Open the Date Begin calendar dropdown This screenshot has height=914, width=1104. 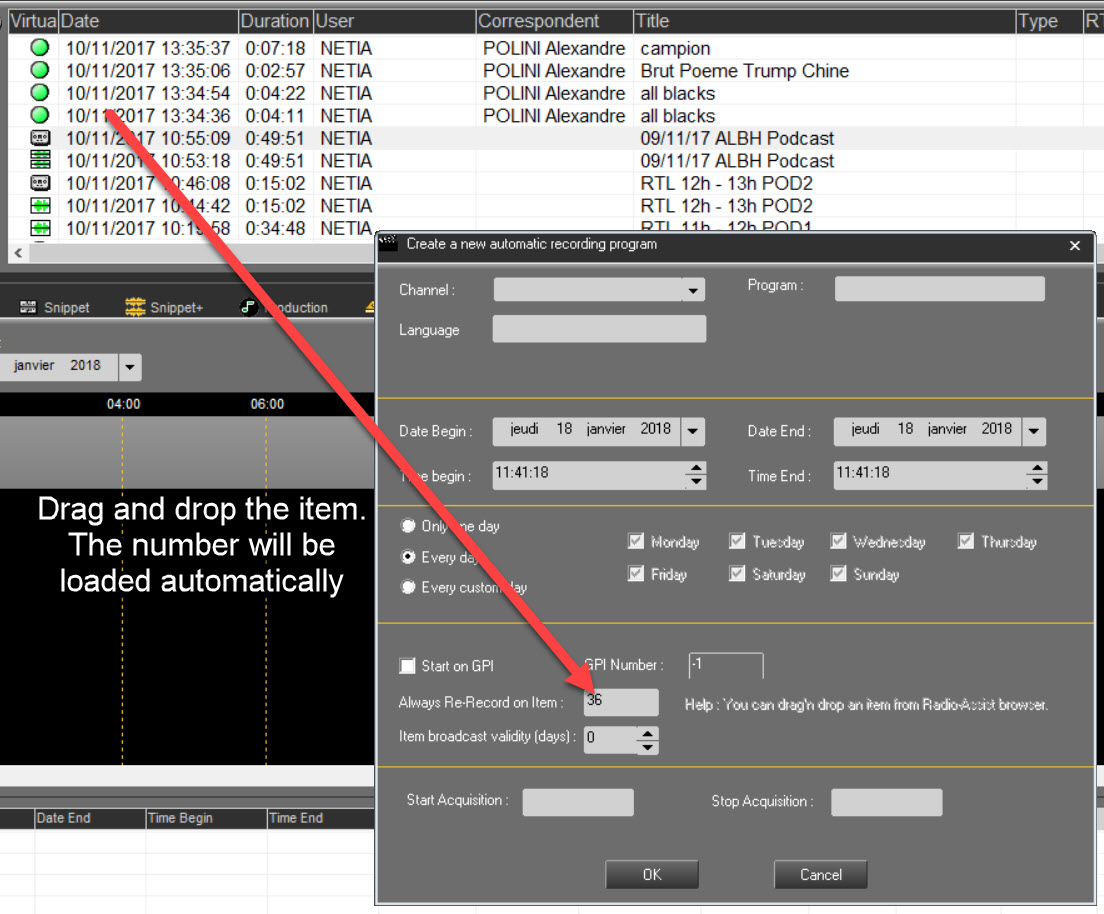coord(692,432)
